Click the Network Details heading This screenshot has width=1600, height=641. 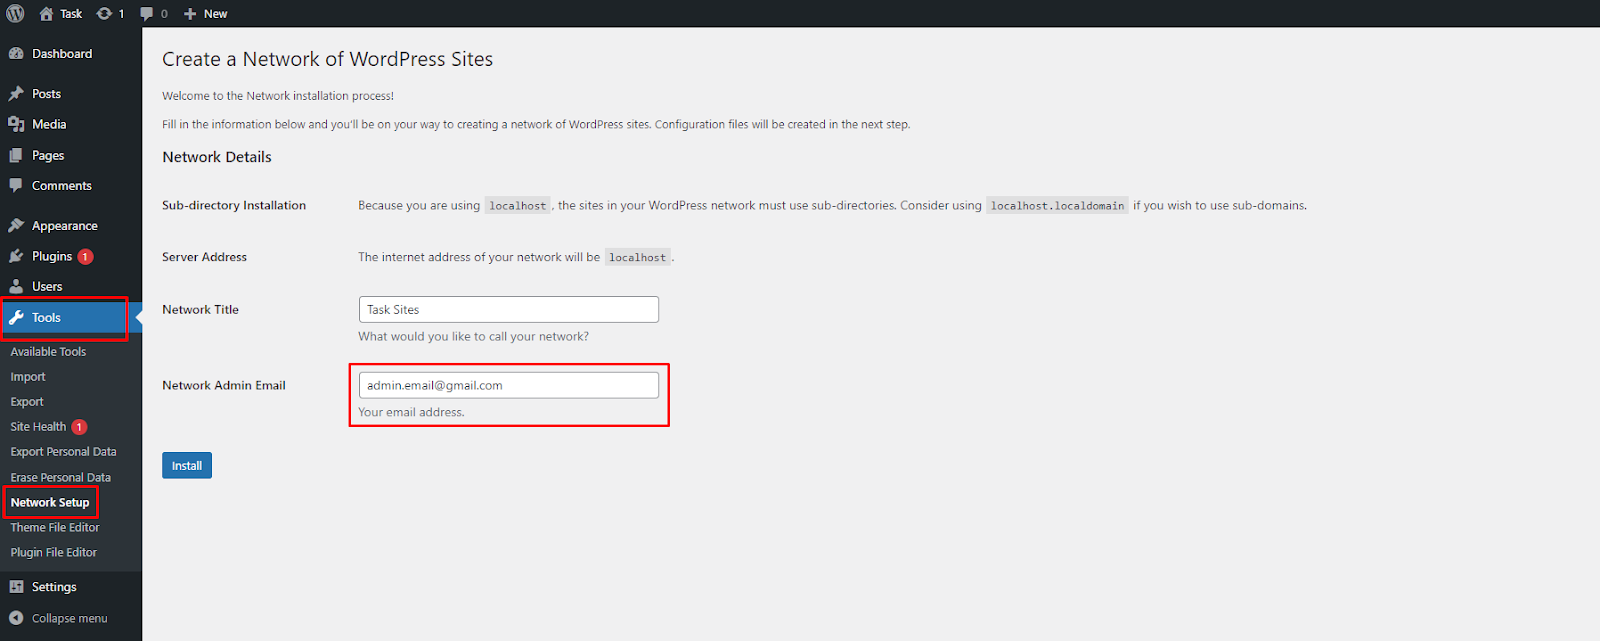217,157
